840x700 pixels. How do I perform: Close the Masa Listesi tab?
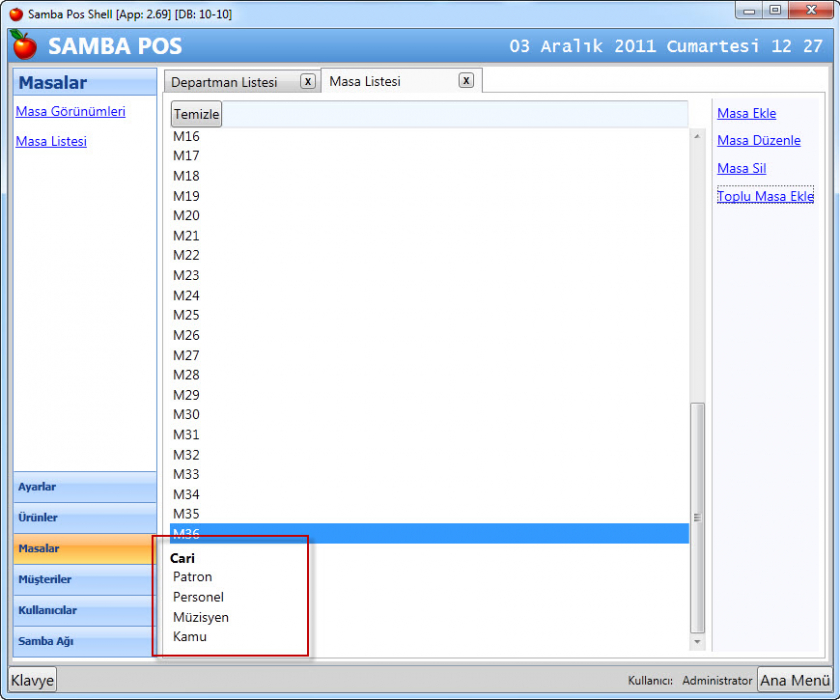coord(466,80)
